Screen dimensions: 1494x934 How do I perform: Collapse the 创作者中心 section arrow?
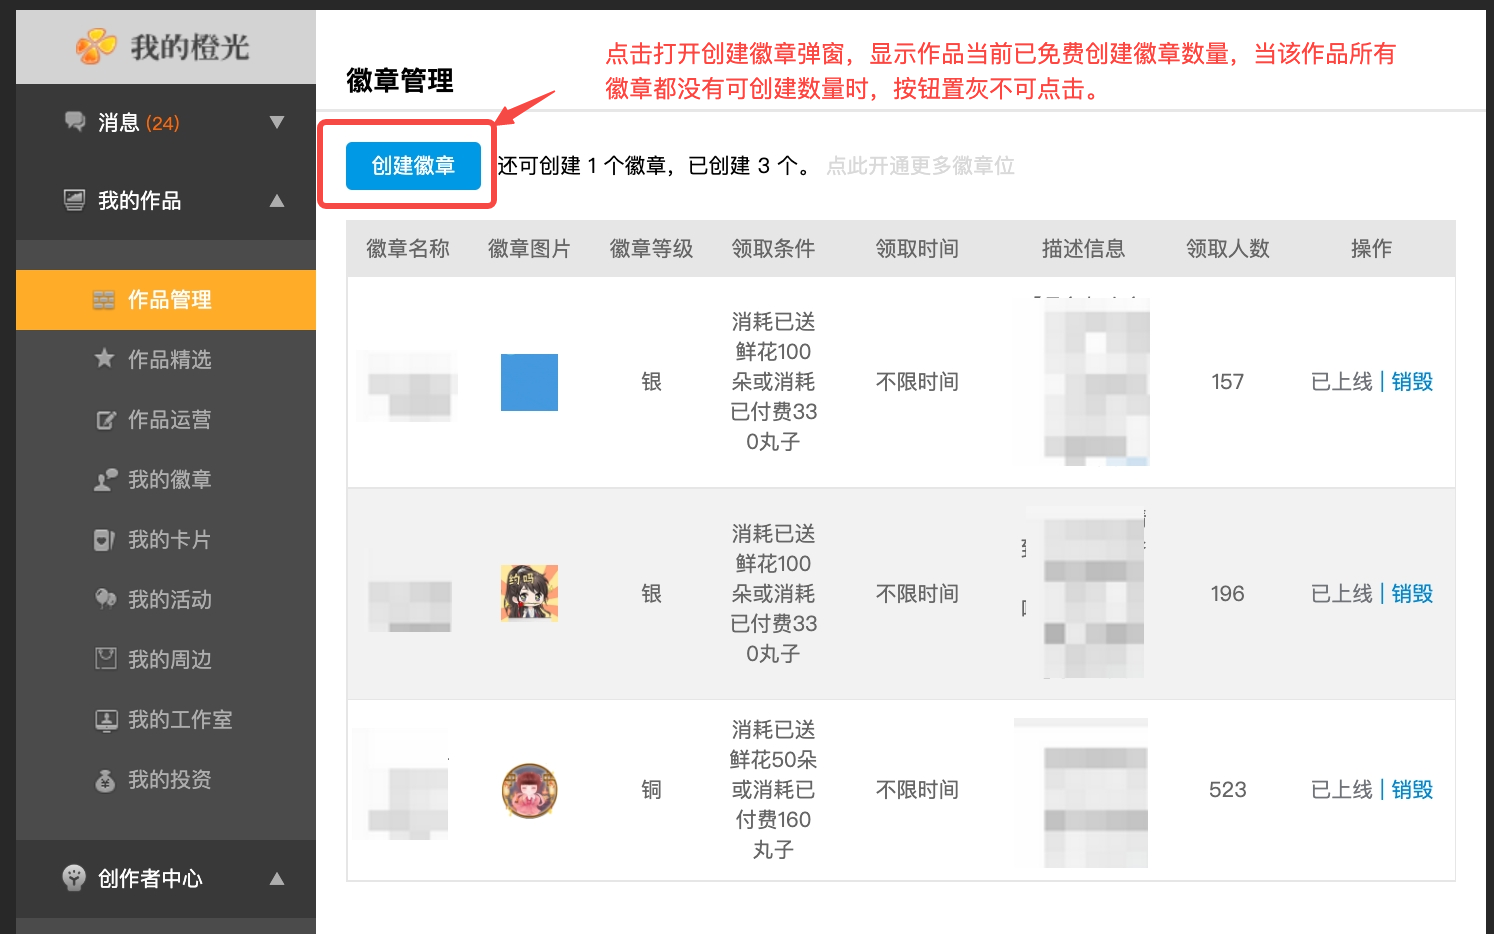[x=277, y=879]
